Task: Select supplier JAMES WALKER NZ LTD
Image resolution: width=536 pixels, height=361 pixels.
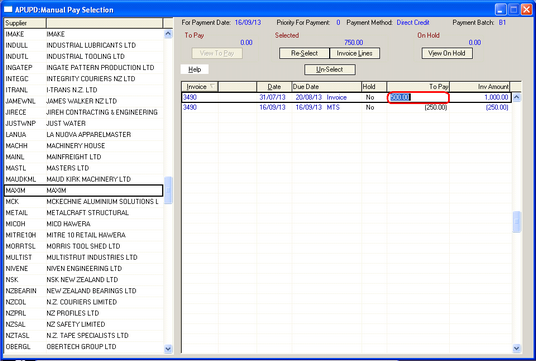Action: click(83, 101)
